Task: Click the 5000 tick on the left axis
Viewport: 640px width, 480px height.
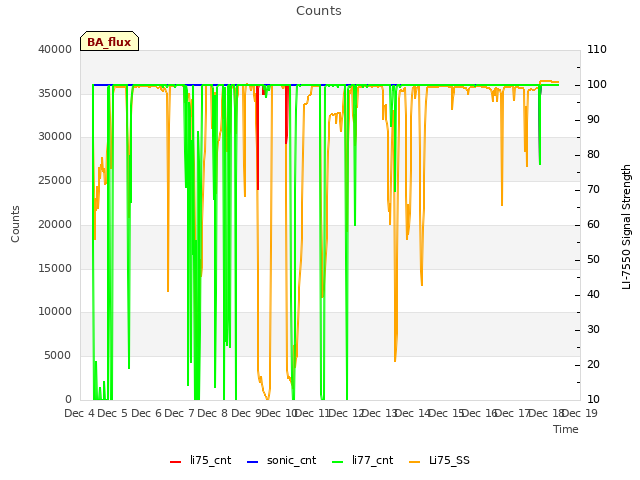Action: (x=58, y=356)
